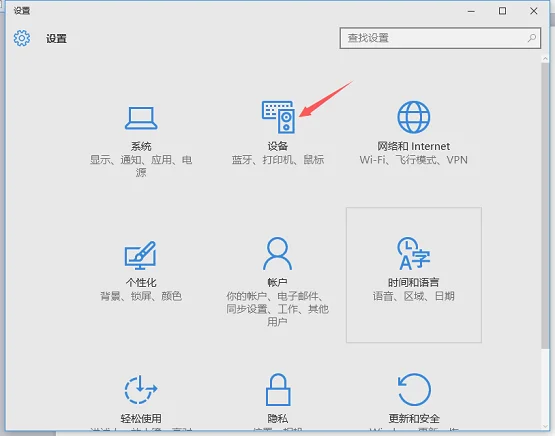555x436 pixels.
Task: Click the magnifier icon in search box
Action: click(x=532, y=38)
